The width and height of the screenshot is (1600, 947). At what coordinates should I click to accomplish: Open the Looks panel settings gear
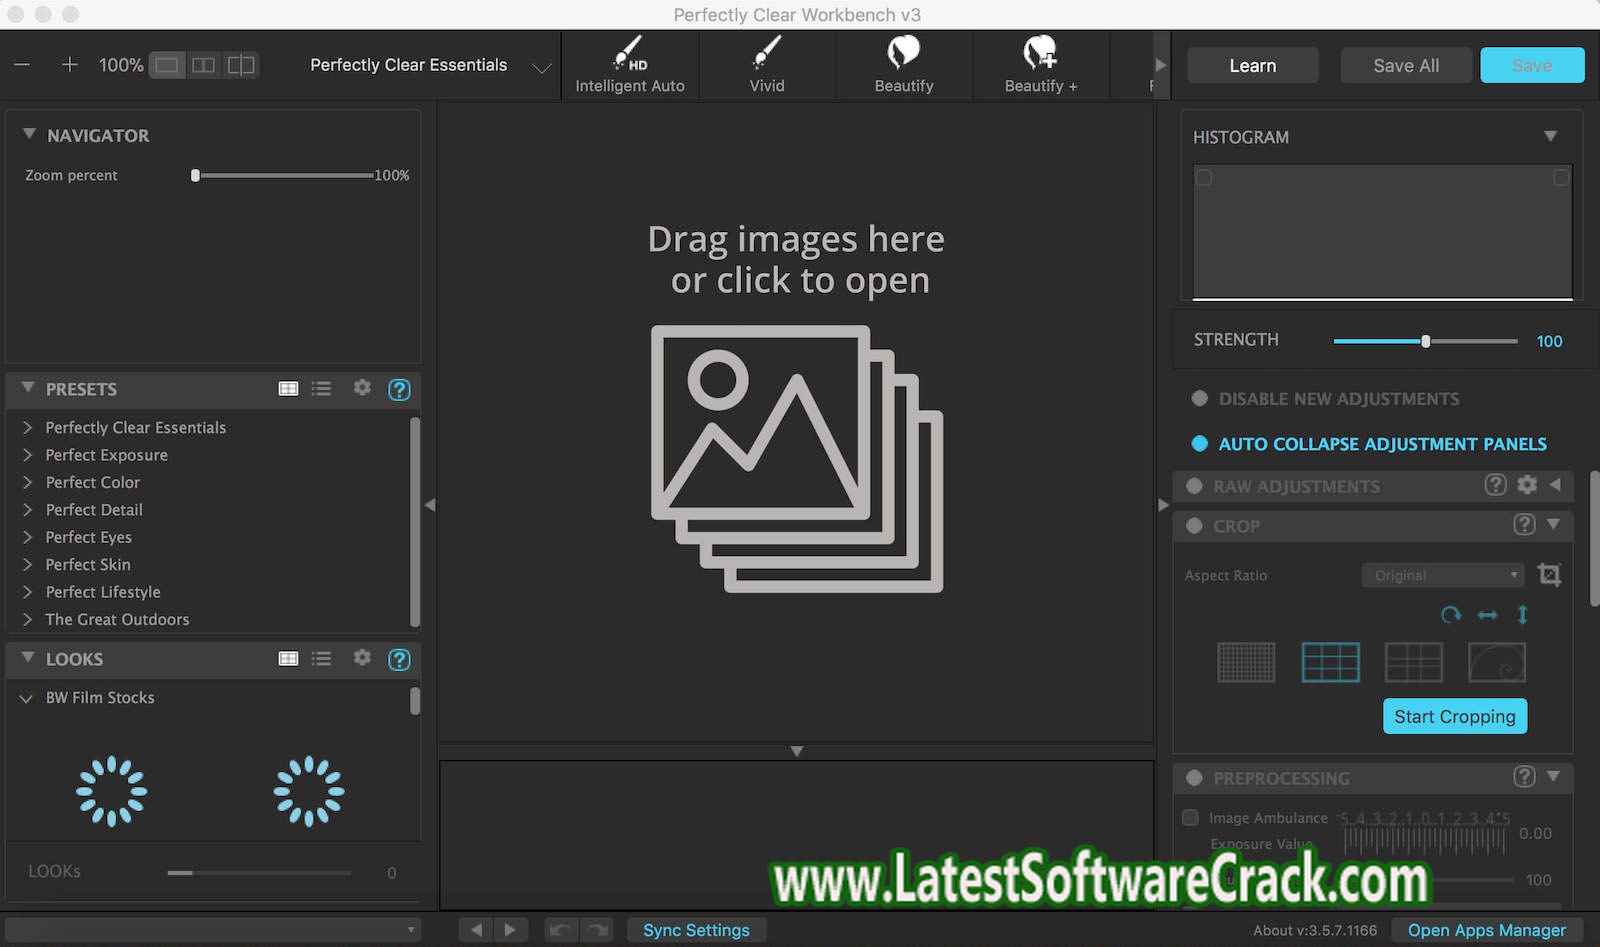coord(362,658)
